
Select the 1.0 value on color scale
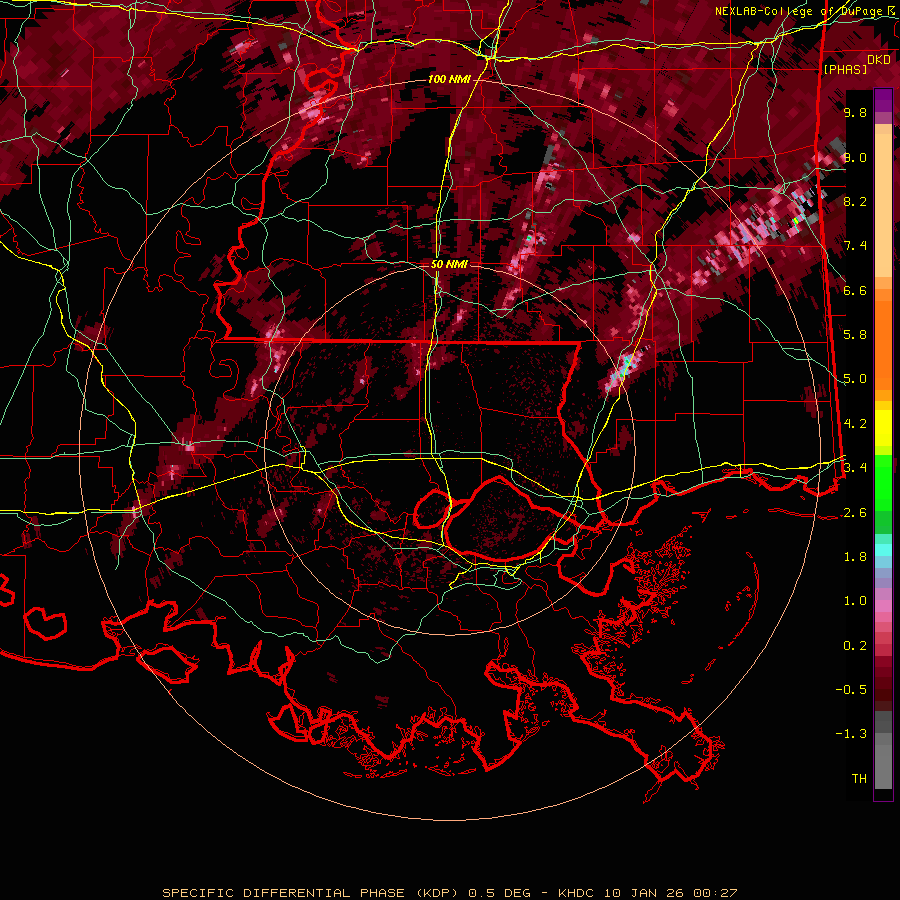pyautogui.click(x=855, y=601)
